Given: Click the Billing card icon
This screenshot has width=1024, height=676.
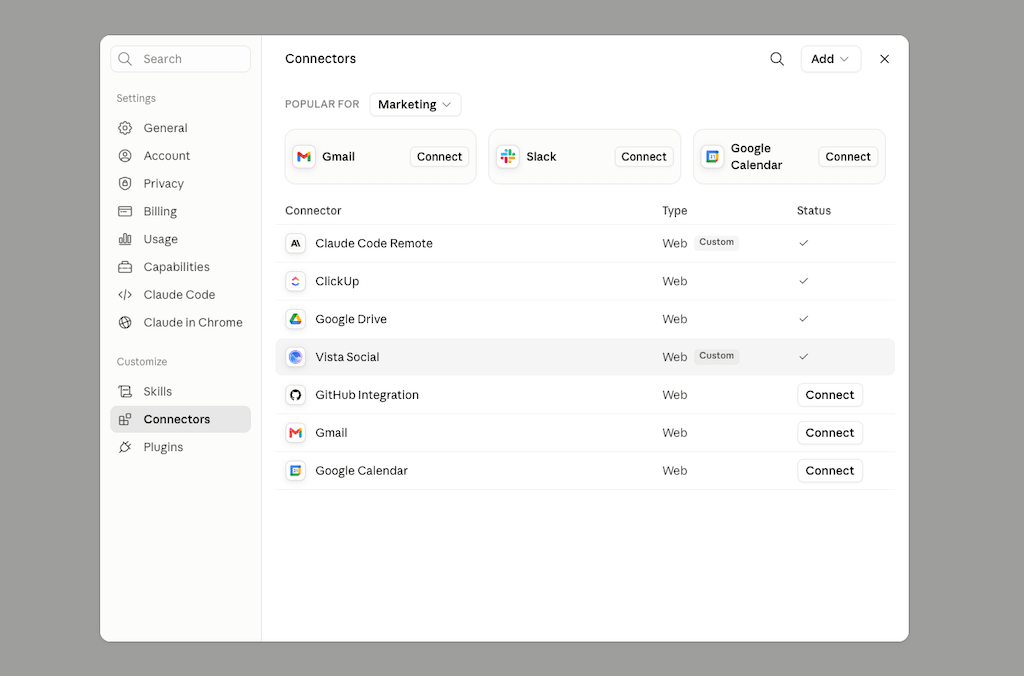Looking at the screenshot, I should 125,211.
